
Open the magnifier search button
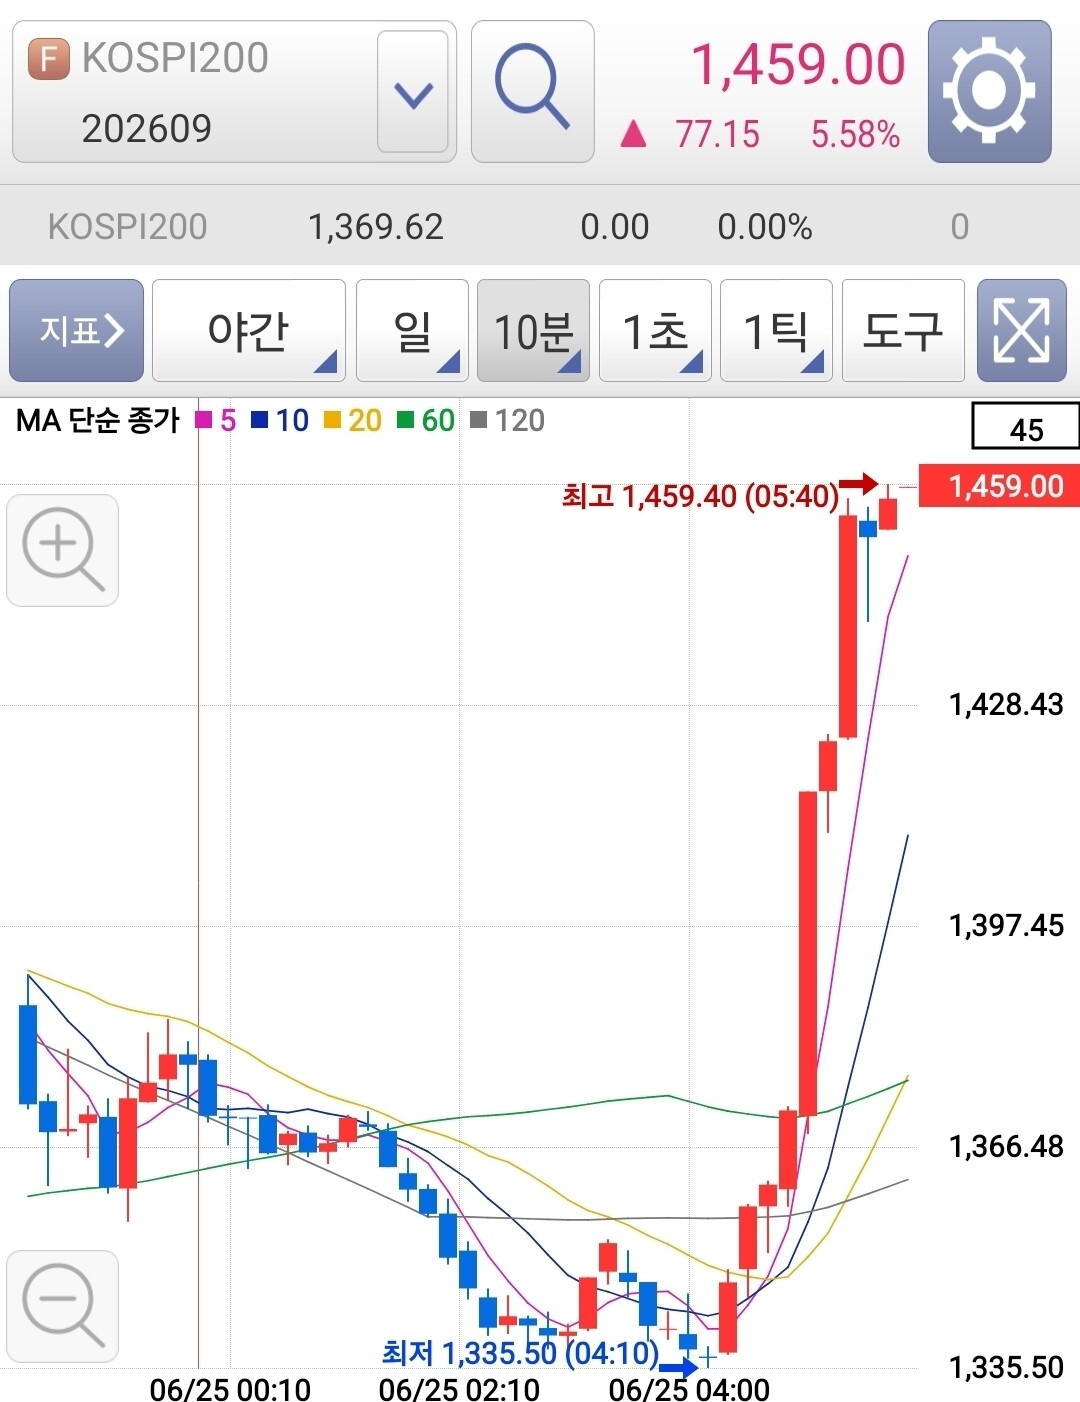tap(532, 91)
